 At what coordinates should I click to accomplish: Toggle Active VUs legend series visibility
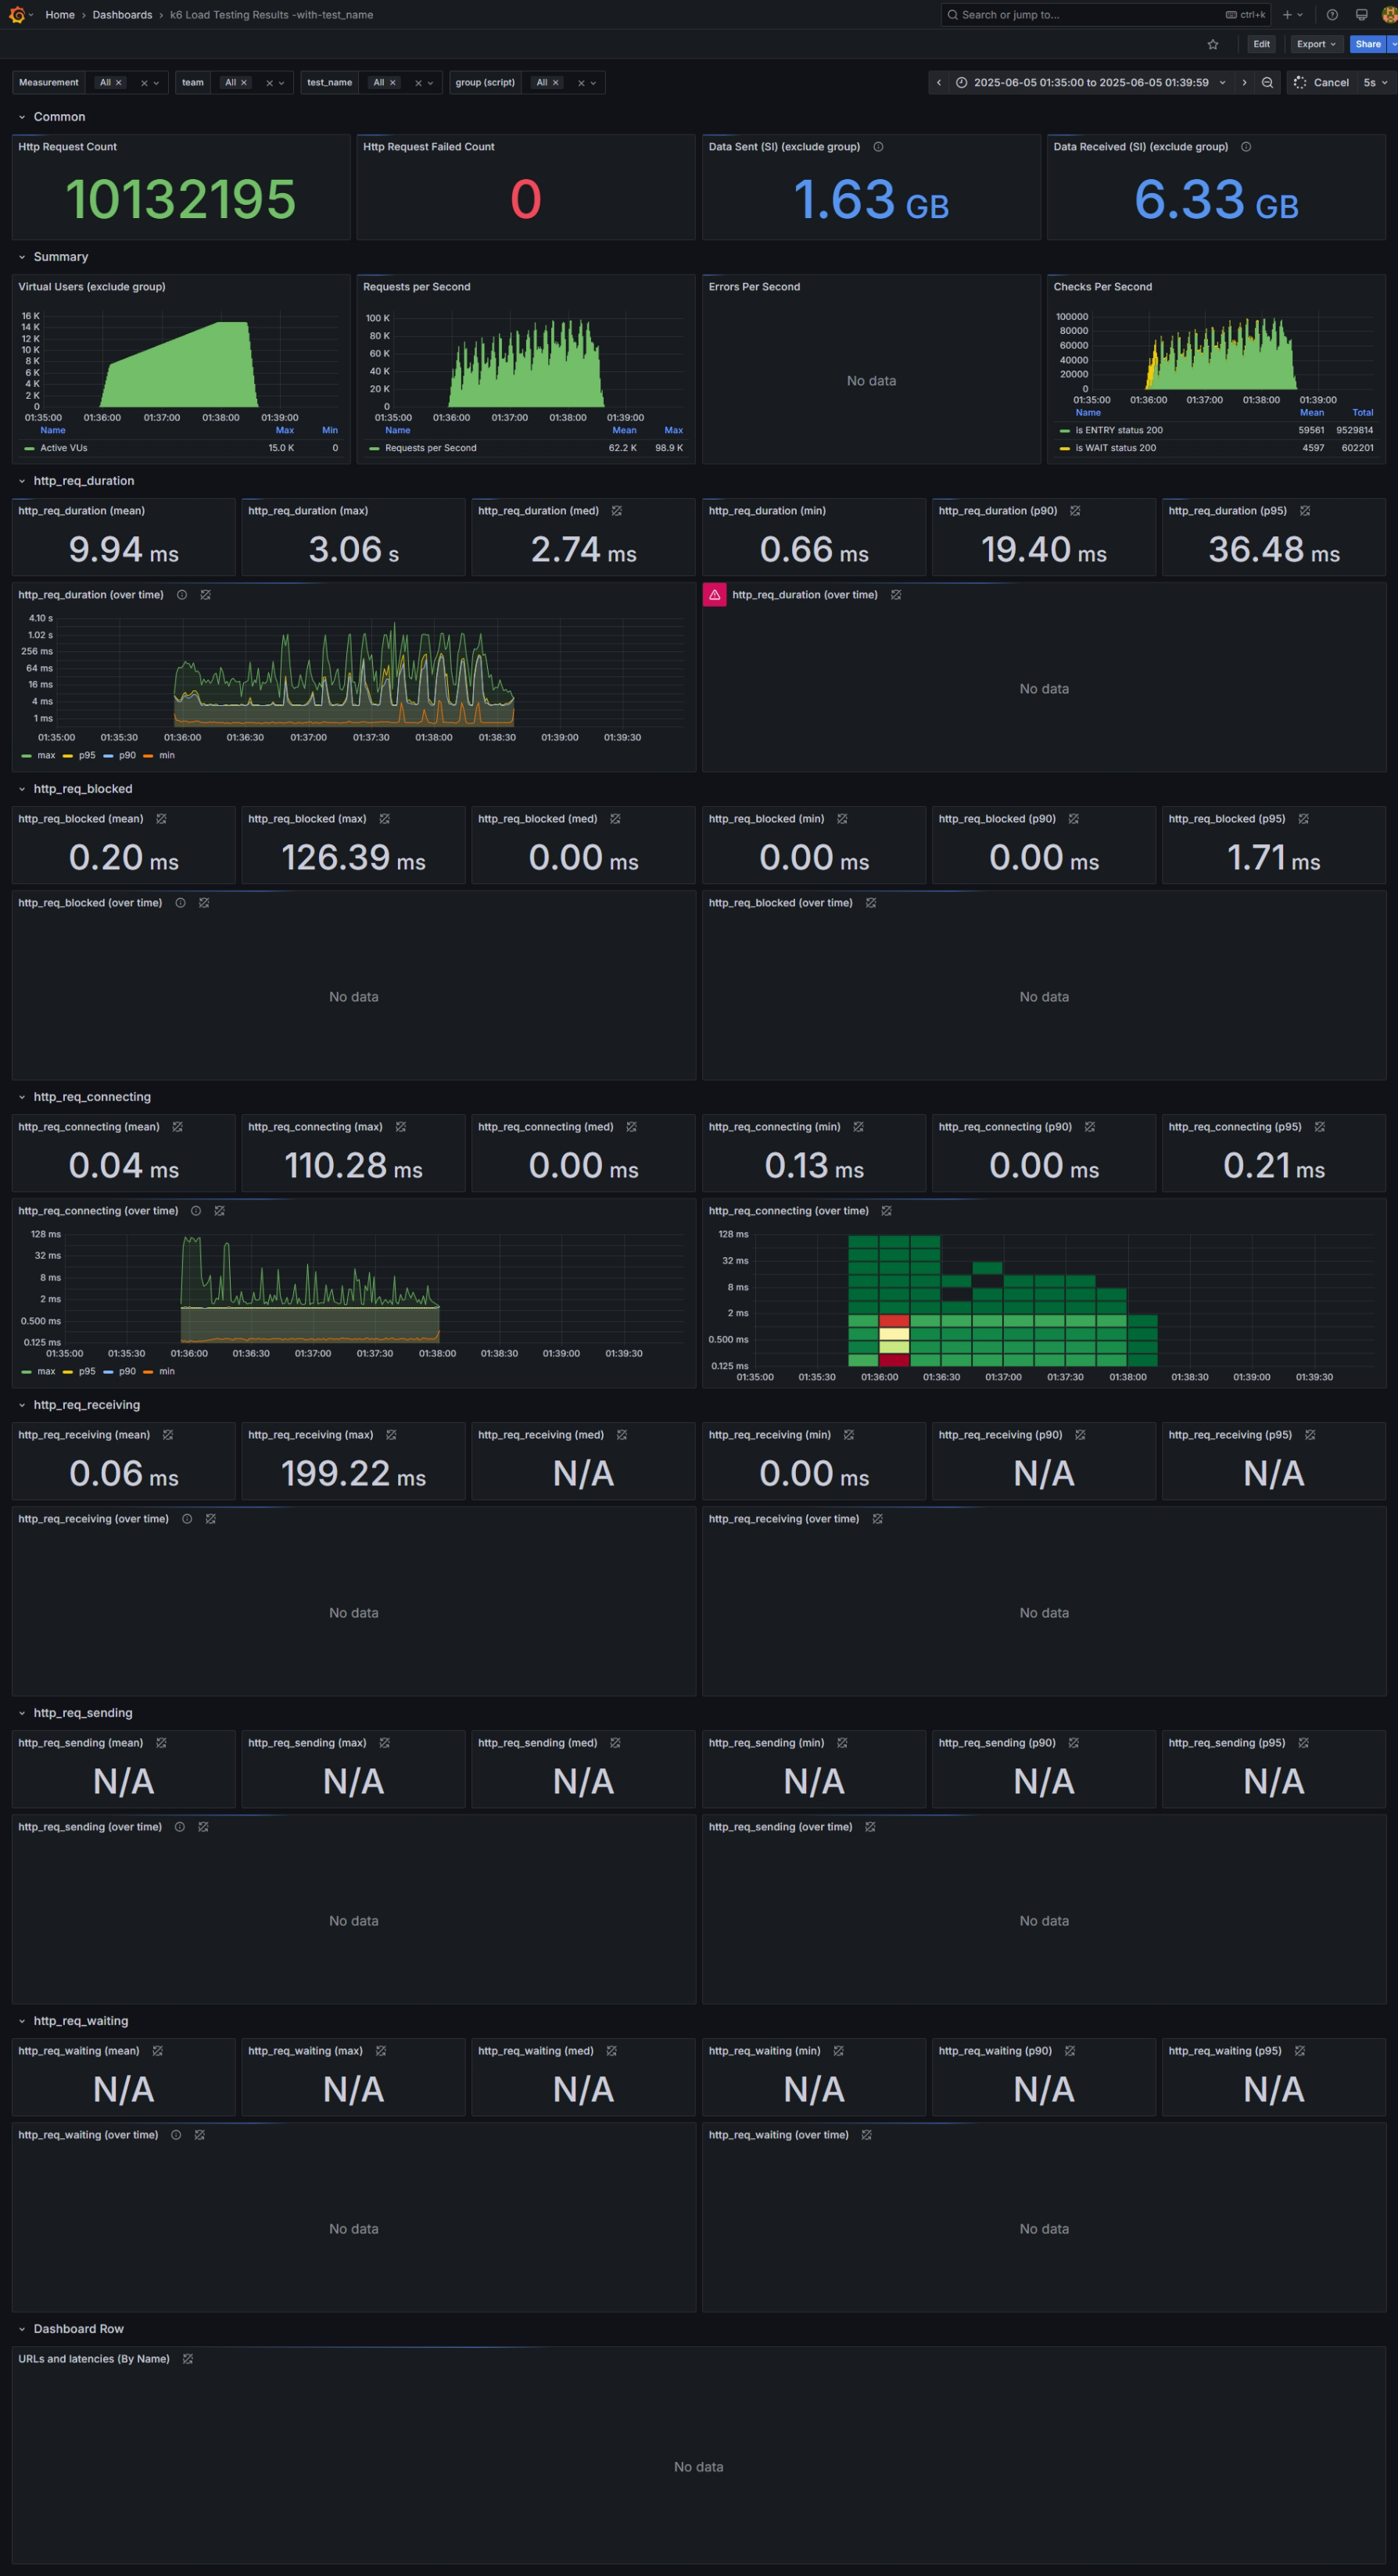tap(56, 448)
